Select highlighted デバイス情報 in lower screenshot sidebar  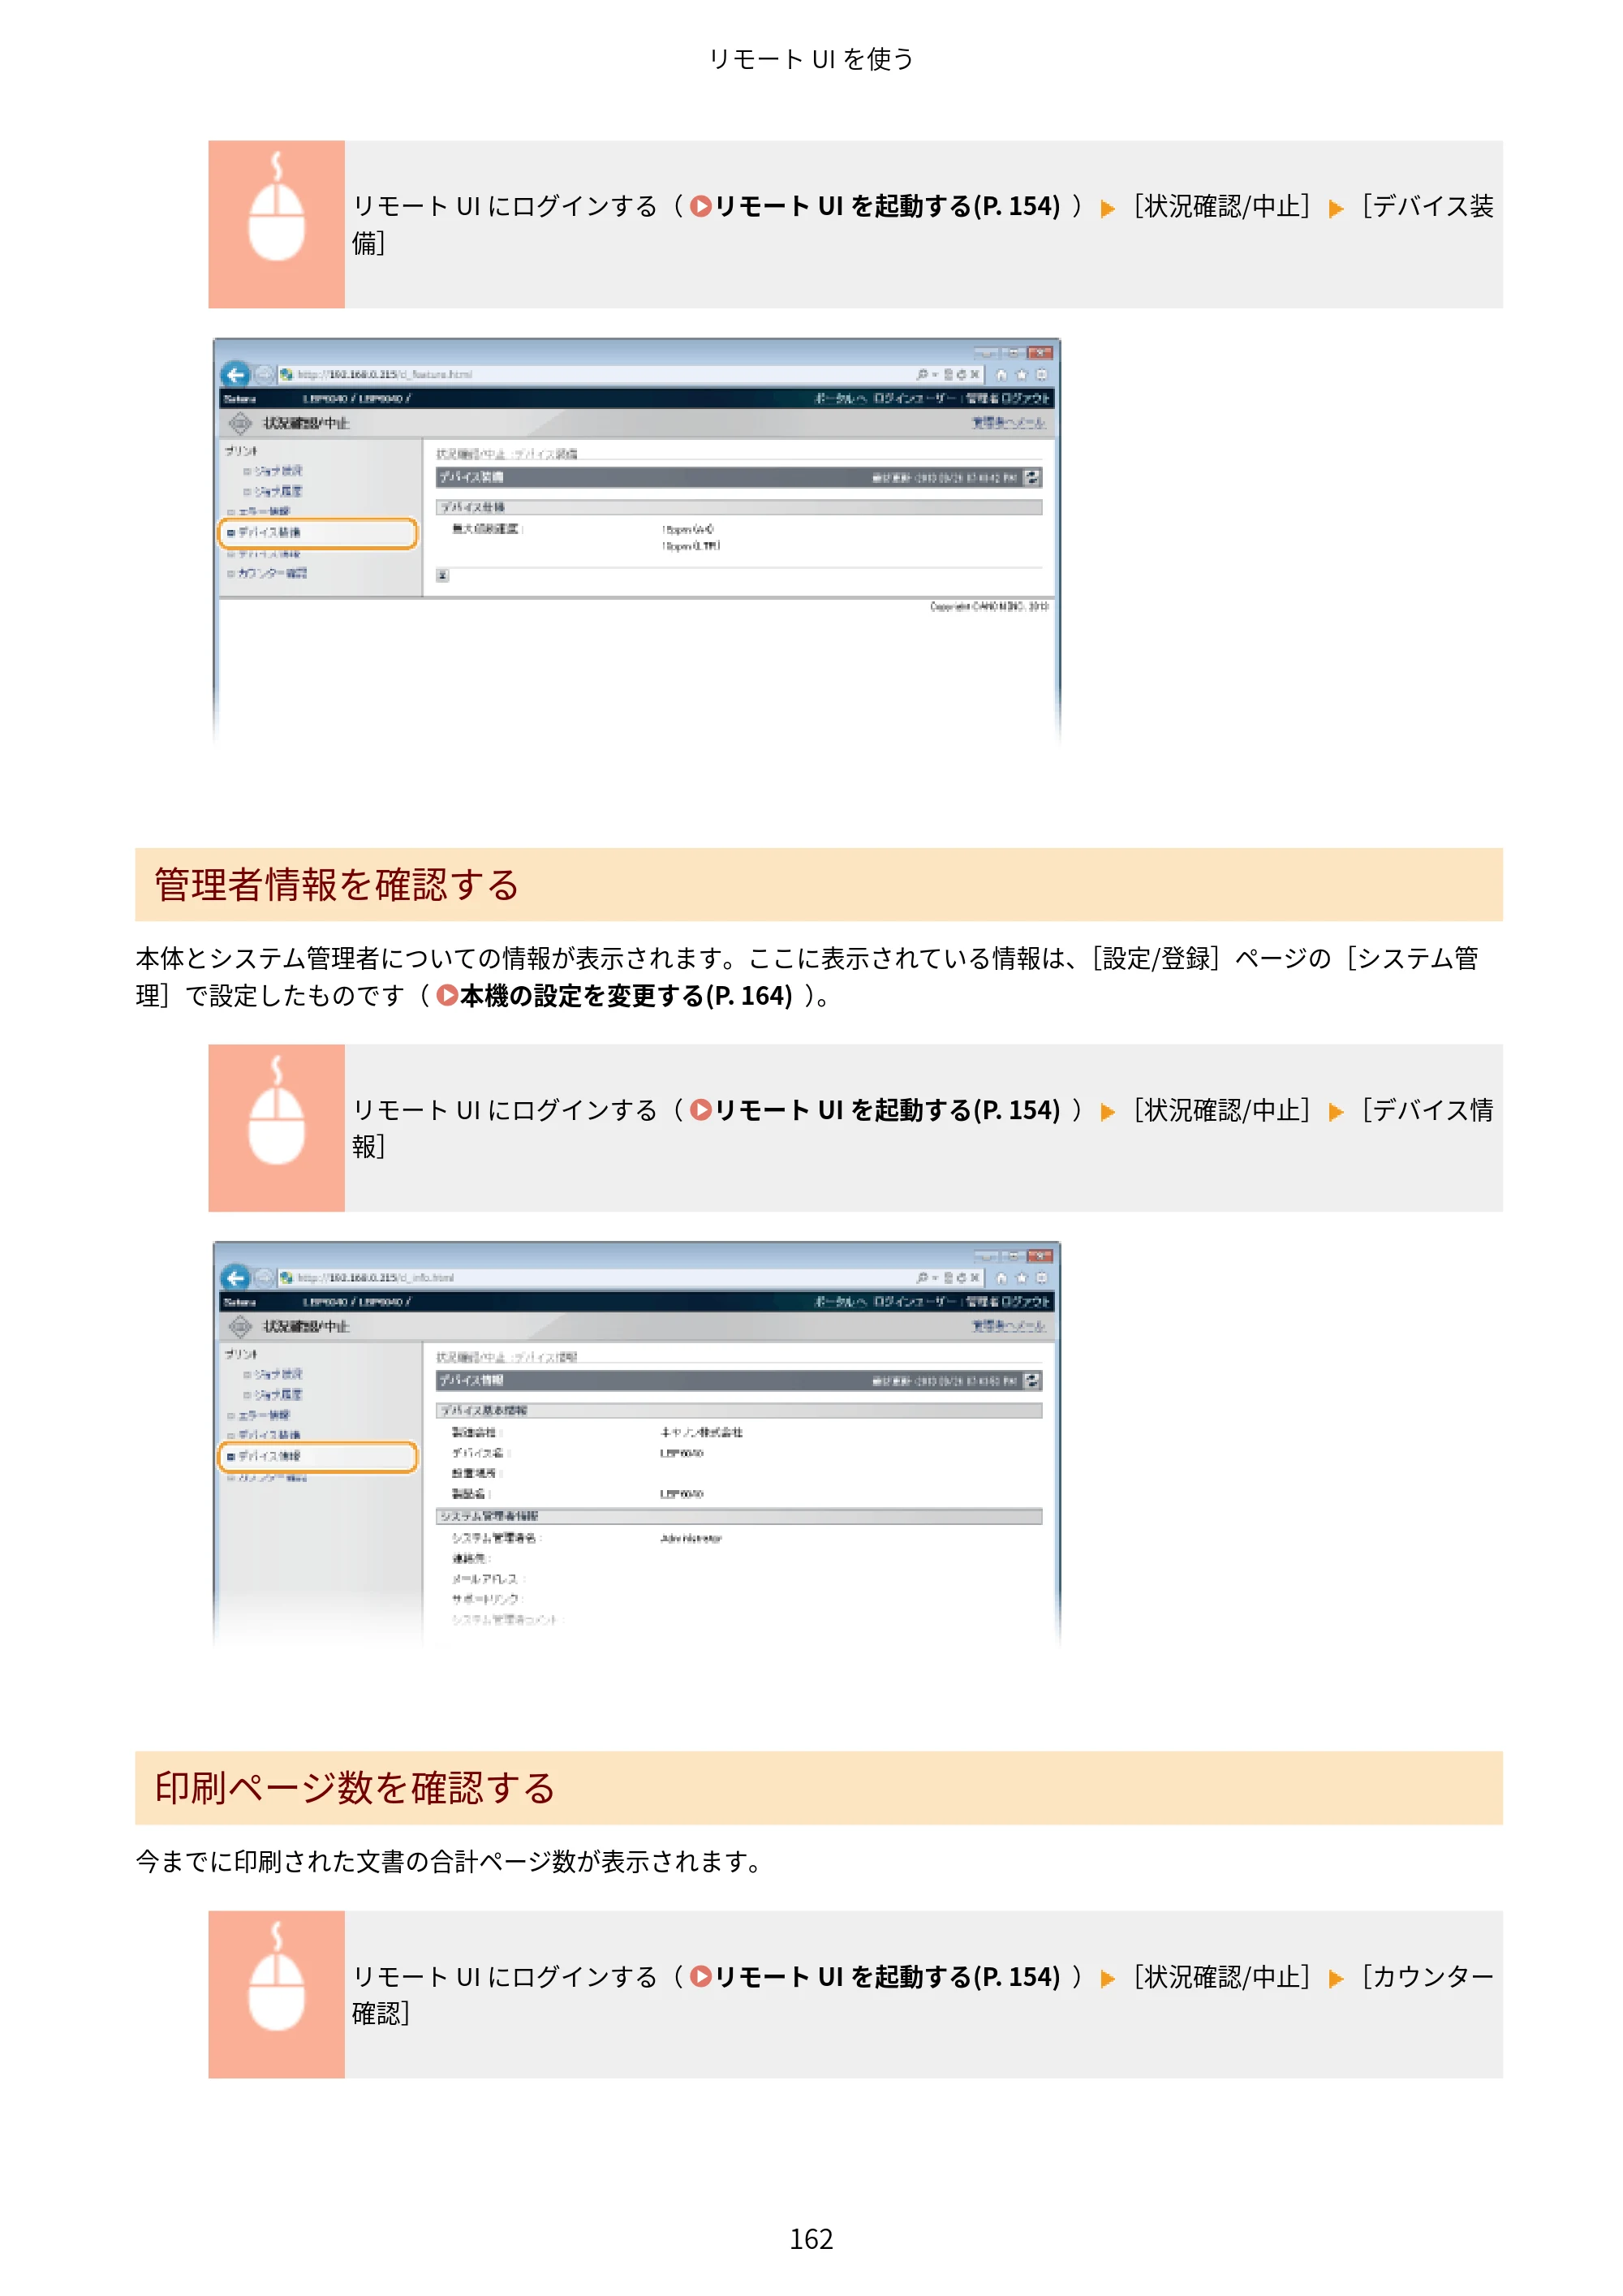[317, 1456]
